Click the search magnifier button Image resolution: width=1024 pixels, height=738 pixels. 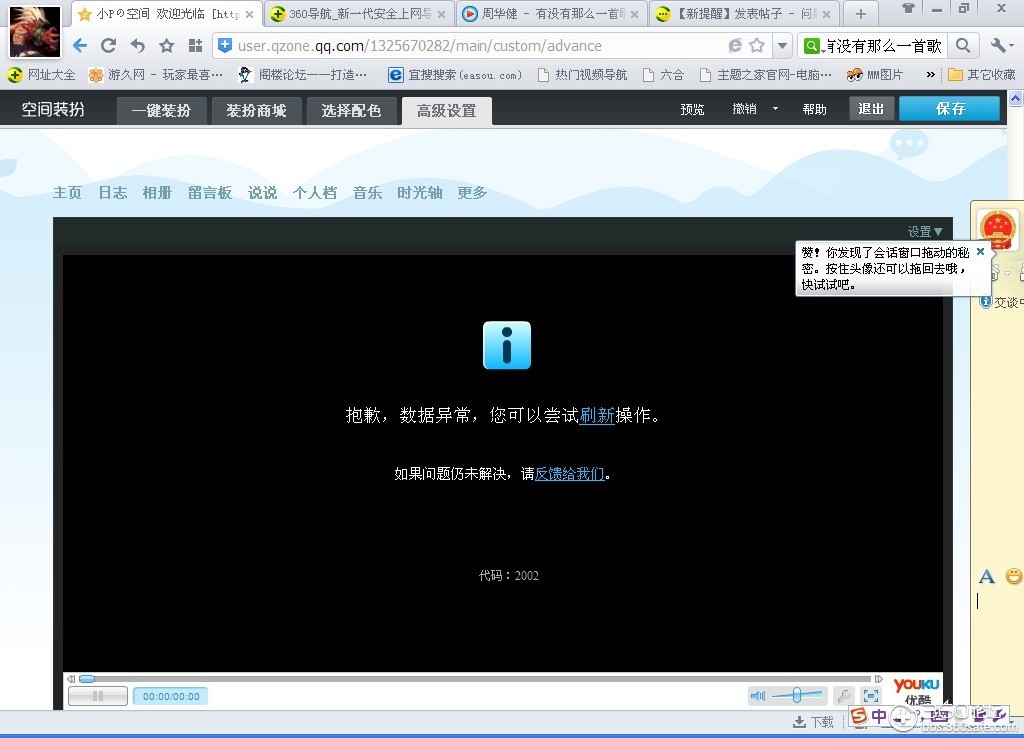(963, 46)
